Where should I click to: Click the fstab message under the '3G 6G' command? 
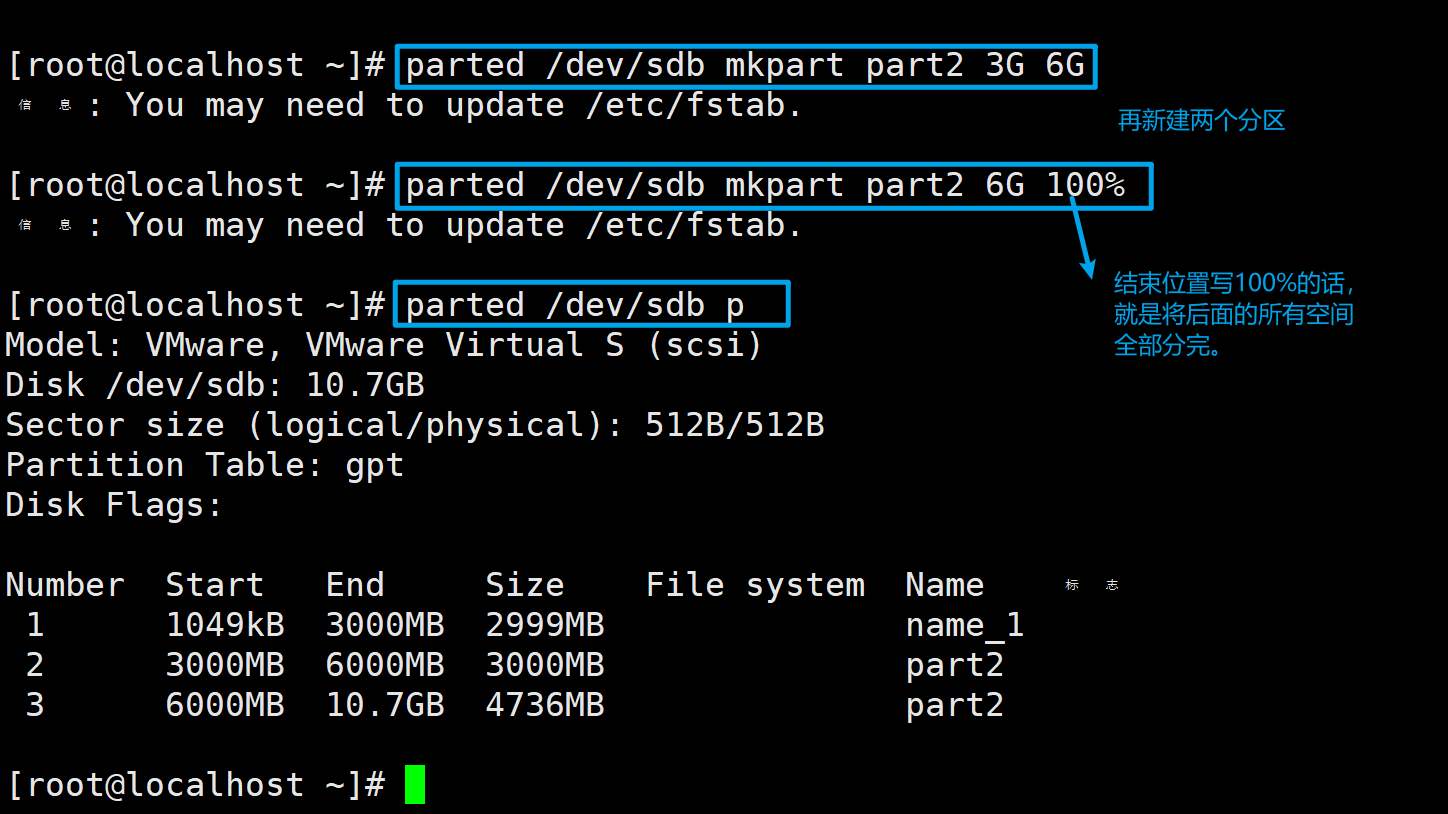(410, 106)
